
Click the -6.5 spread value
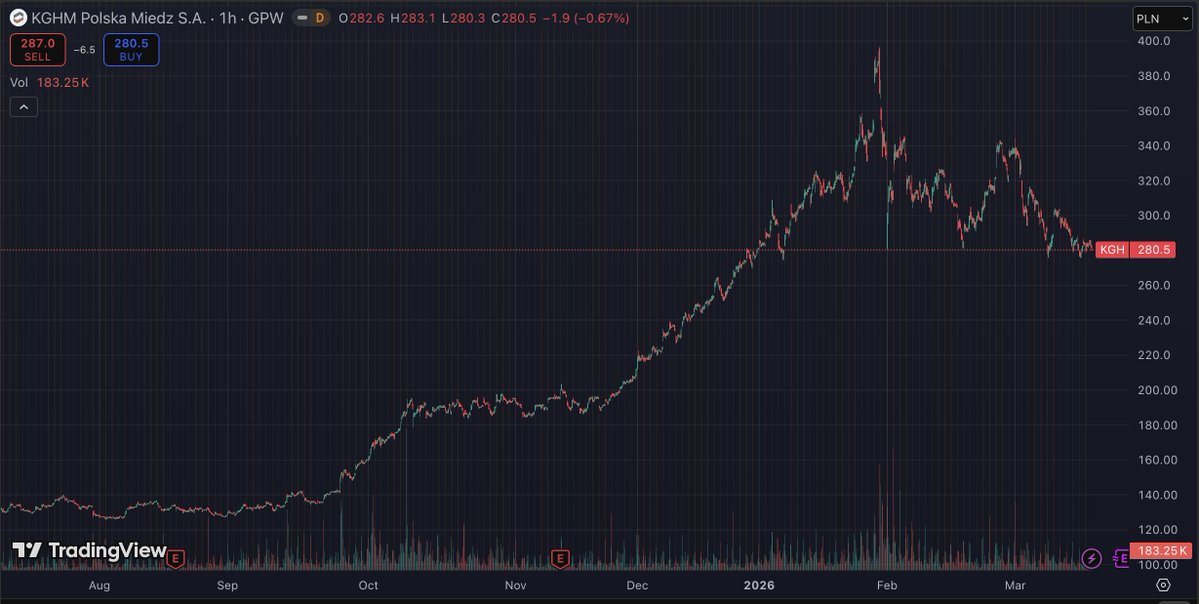click(84, 50)
